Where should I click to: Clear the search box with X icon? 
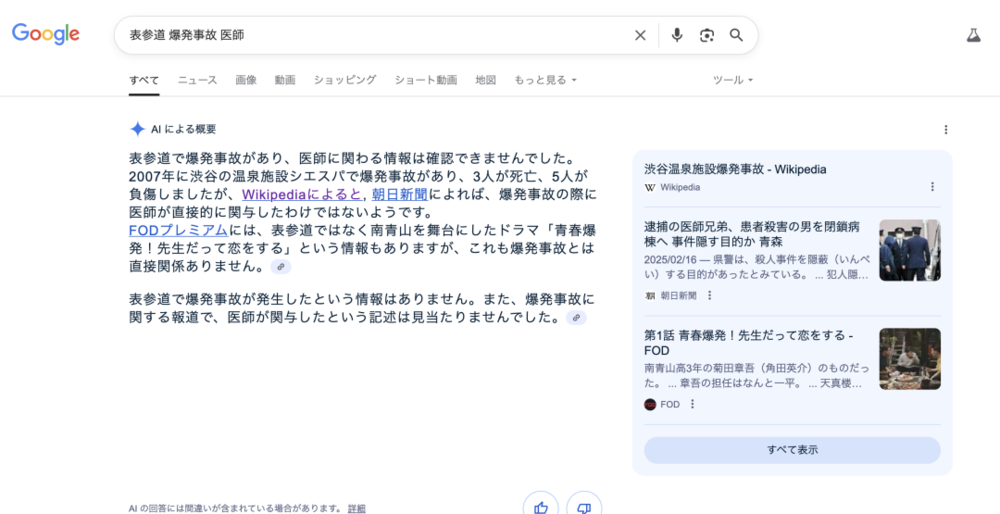640,35
